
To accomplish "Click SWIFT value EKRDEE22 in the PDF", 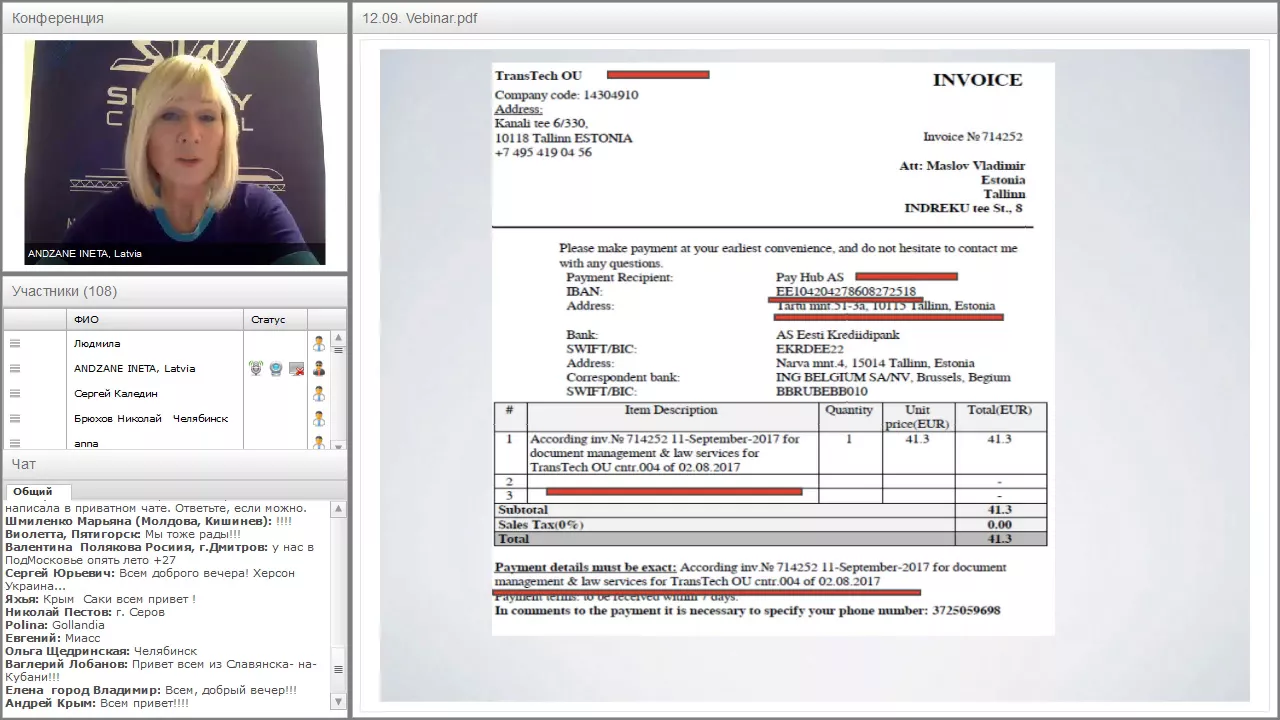I will point(810,349).
